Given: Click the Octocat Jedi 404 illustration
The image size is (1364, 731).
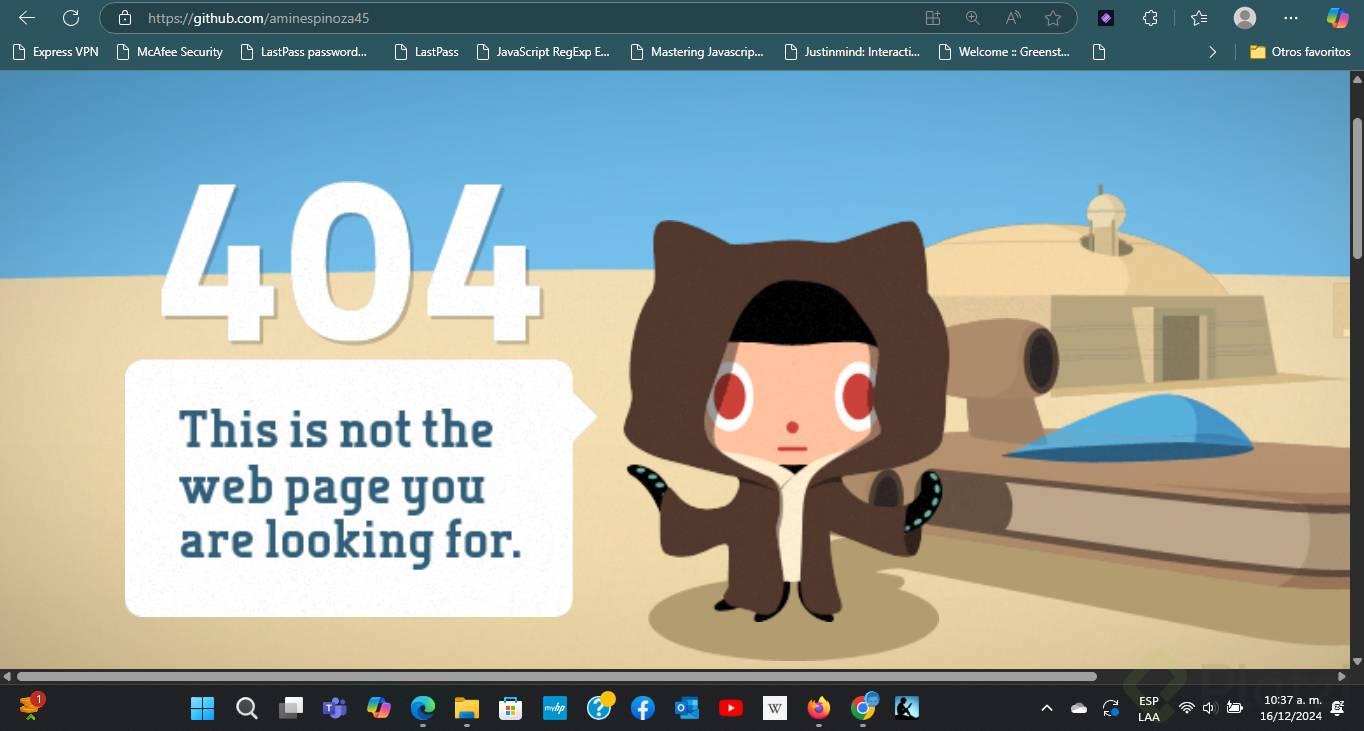Looking at the screenshot, I should pos(785,420).
